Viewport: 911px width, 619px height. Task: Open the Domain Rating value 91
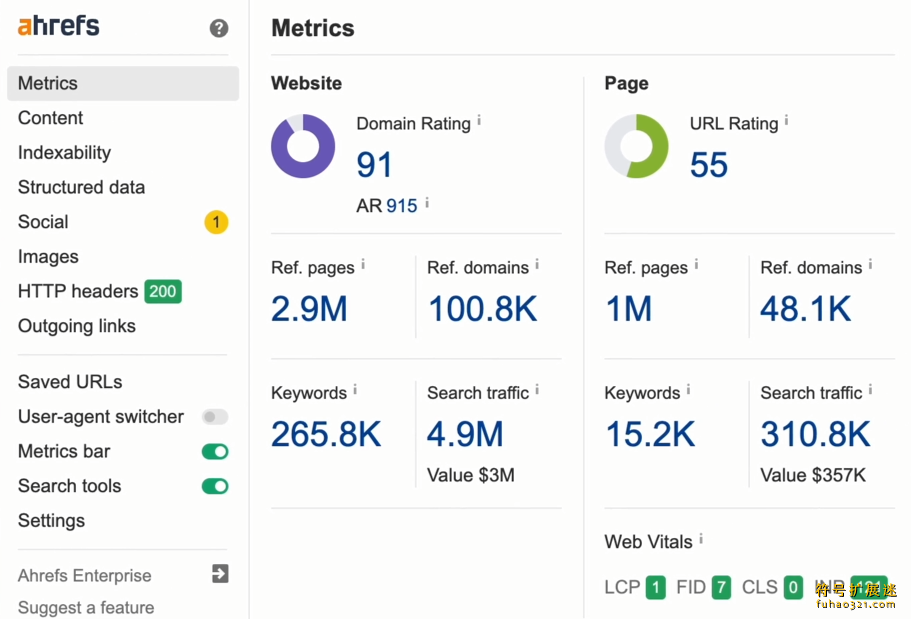tap(374, 164)
